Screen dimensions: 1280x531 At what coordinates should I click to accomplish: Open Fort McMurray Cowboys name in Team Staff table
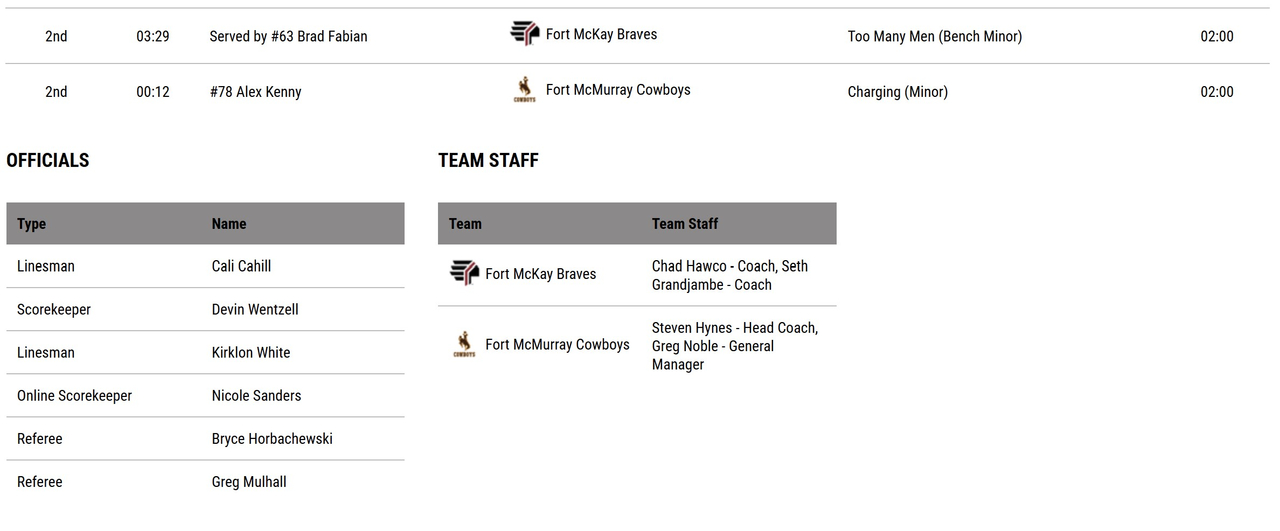(x=557, y=345)
